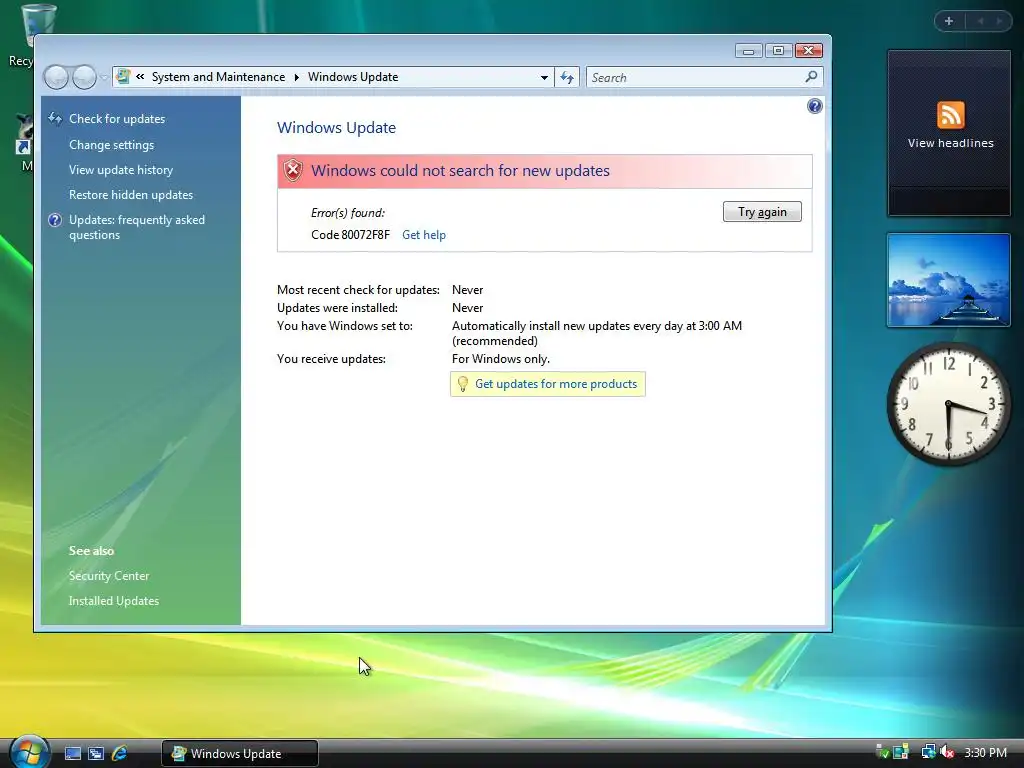Expand the address bar history dropdown
Image resolution: width=1024 pixels, height=768 pixels.
pyautogui.click(x=544, y=77)
